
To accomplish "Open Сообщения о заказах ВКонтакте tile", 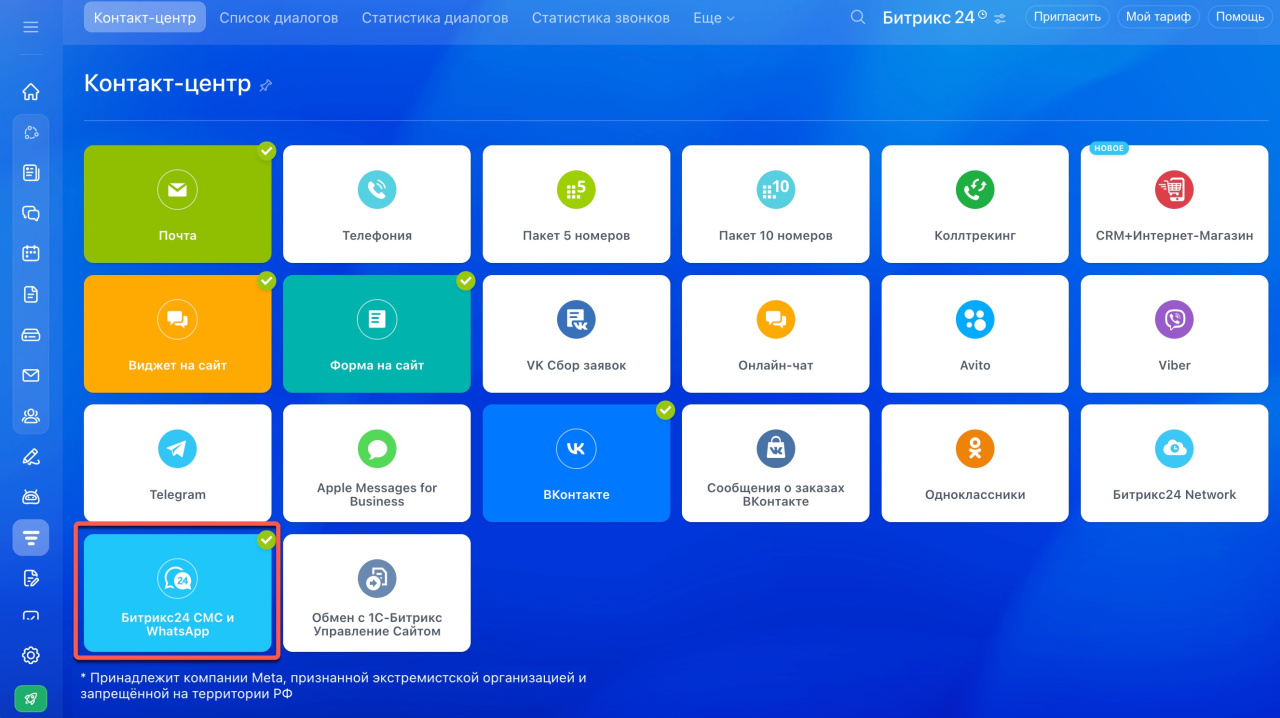I will tap(776, 463).
